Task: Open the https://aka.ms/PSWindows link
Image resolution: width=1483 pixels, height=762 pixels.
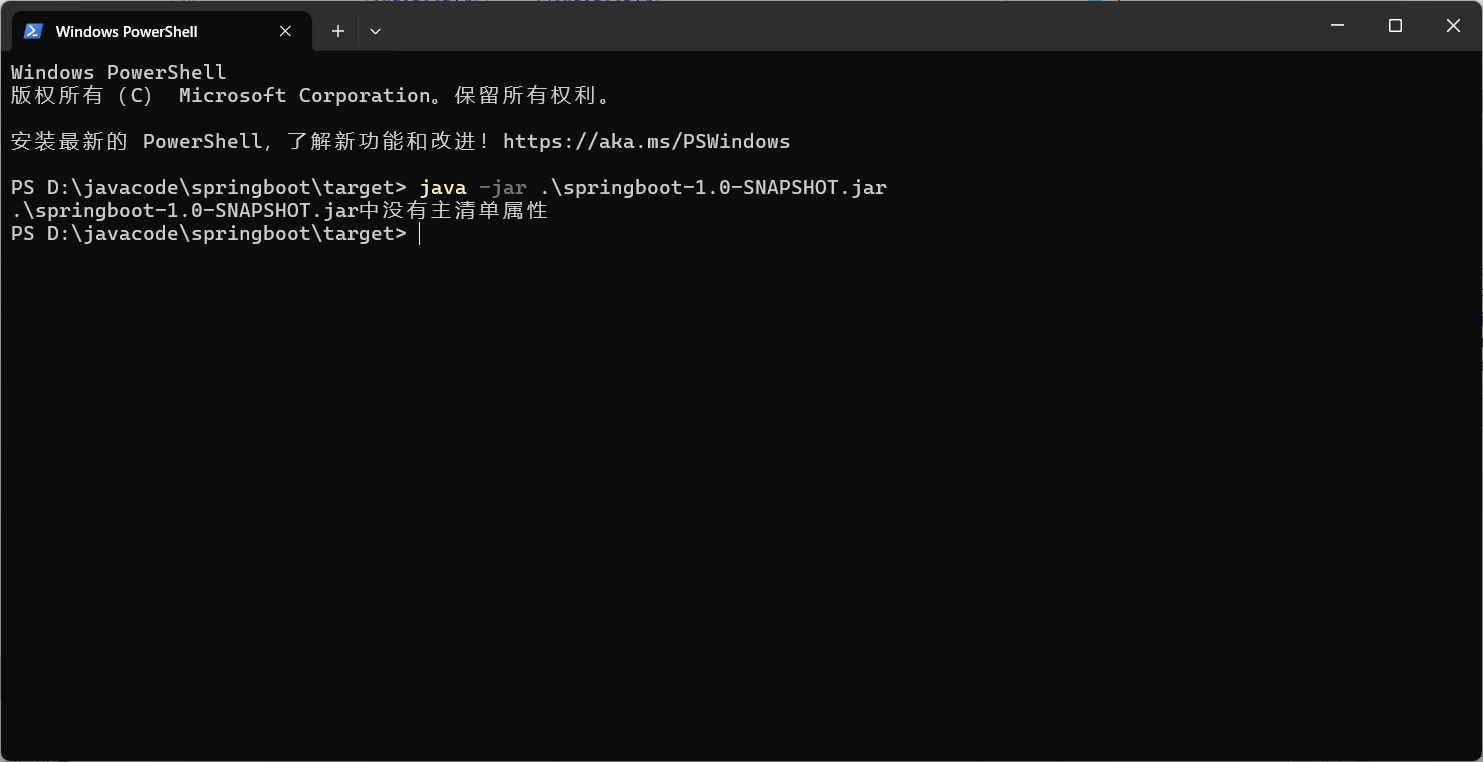Action: pos(647,141)
